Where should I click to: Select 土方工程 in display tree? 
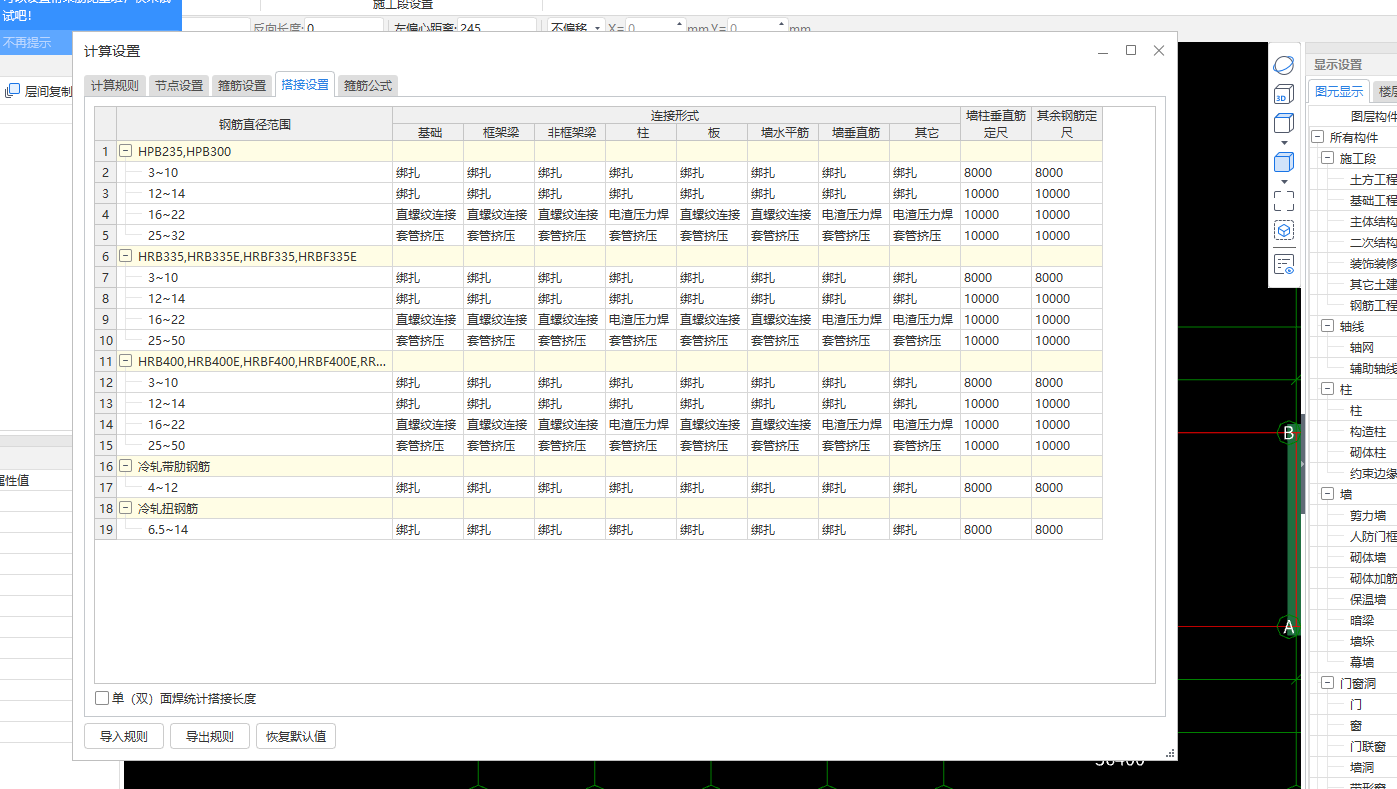coord(1372,179)
